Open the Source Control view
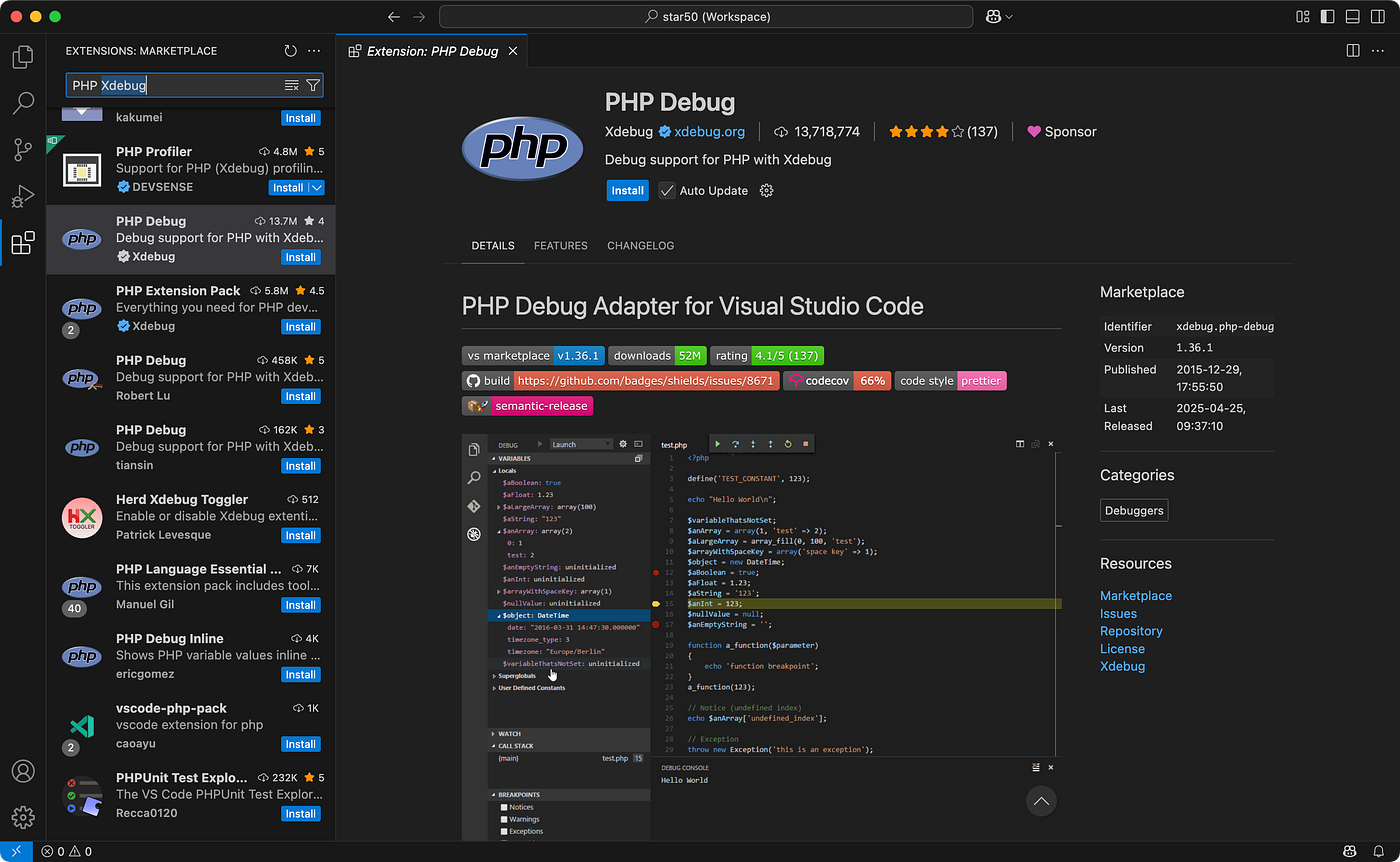The width and height of the screenshot is (1400, 862). (x=22, y=150)
